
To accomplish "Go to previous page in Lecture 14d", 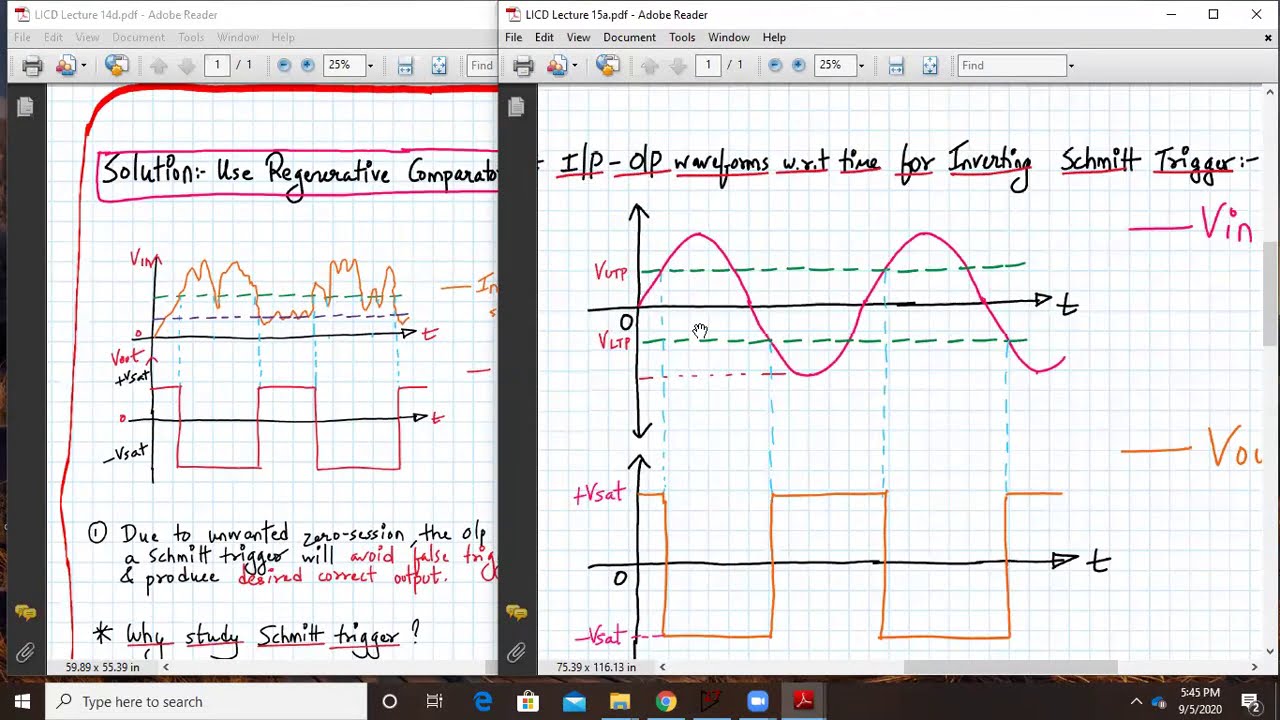I will pos(158,66).
